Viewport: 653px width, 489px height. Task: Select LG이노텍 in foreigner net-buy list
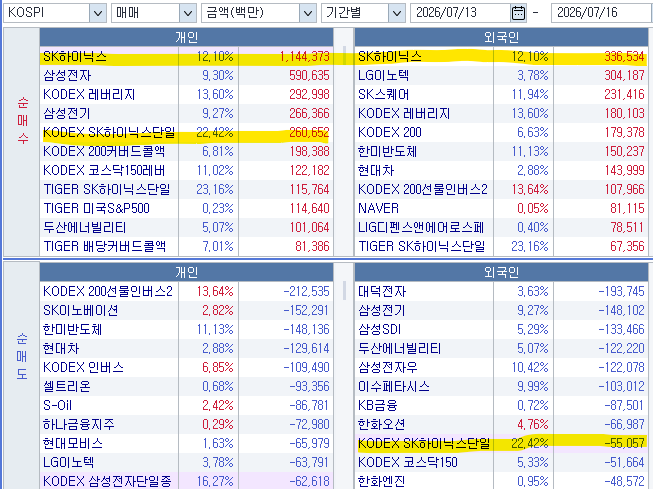click(x=384, y=75)
